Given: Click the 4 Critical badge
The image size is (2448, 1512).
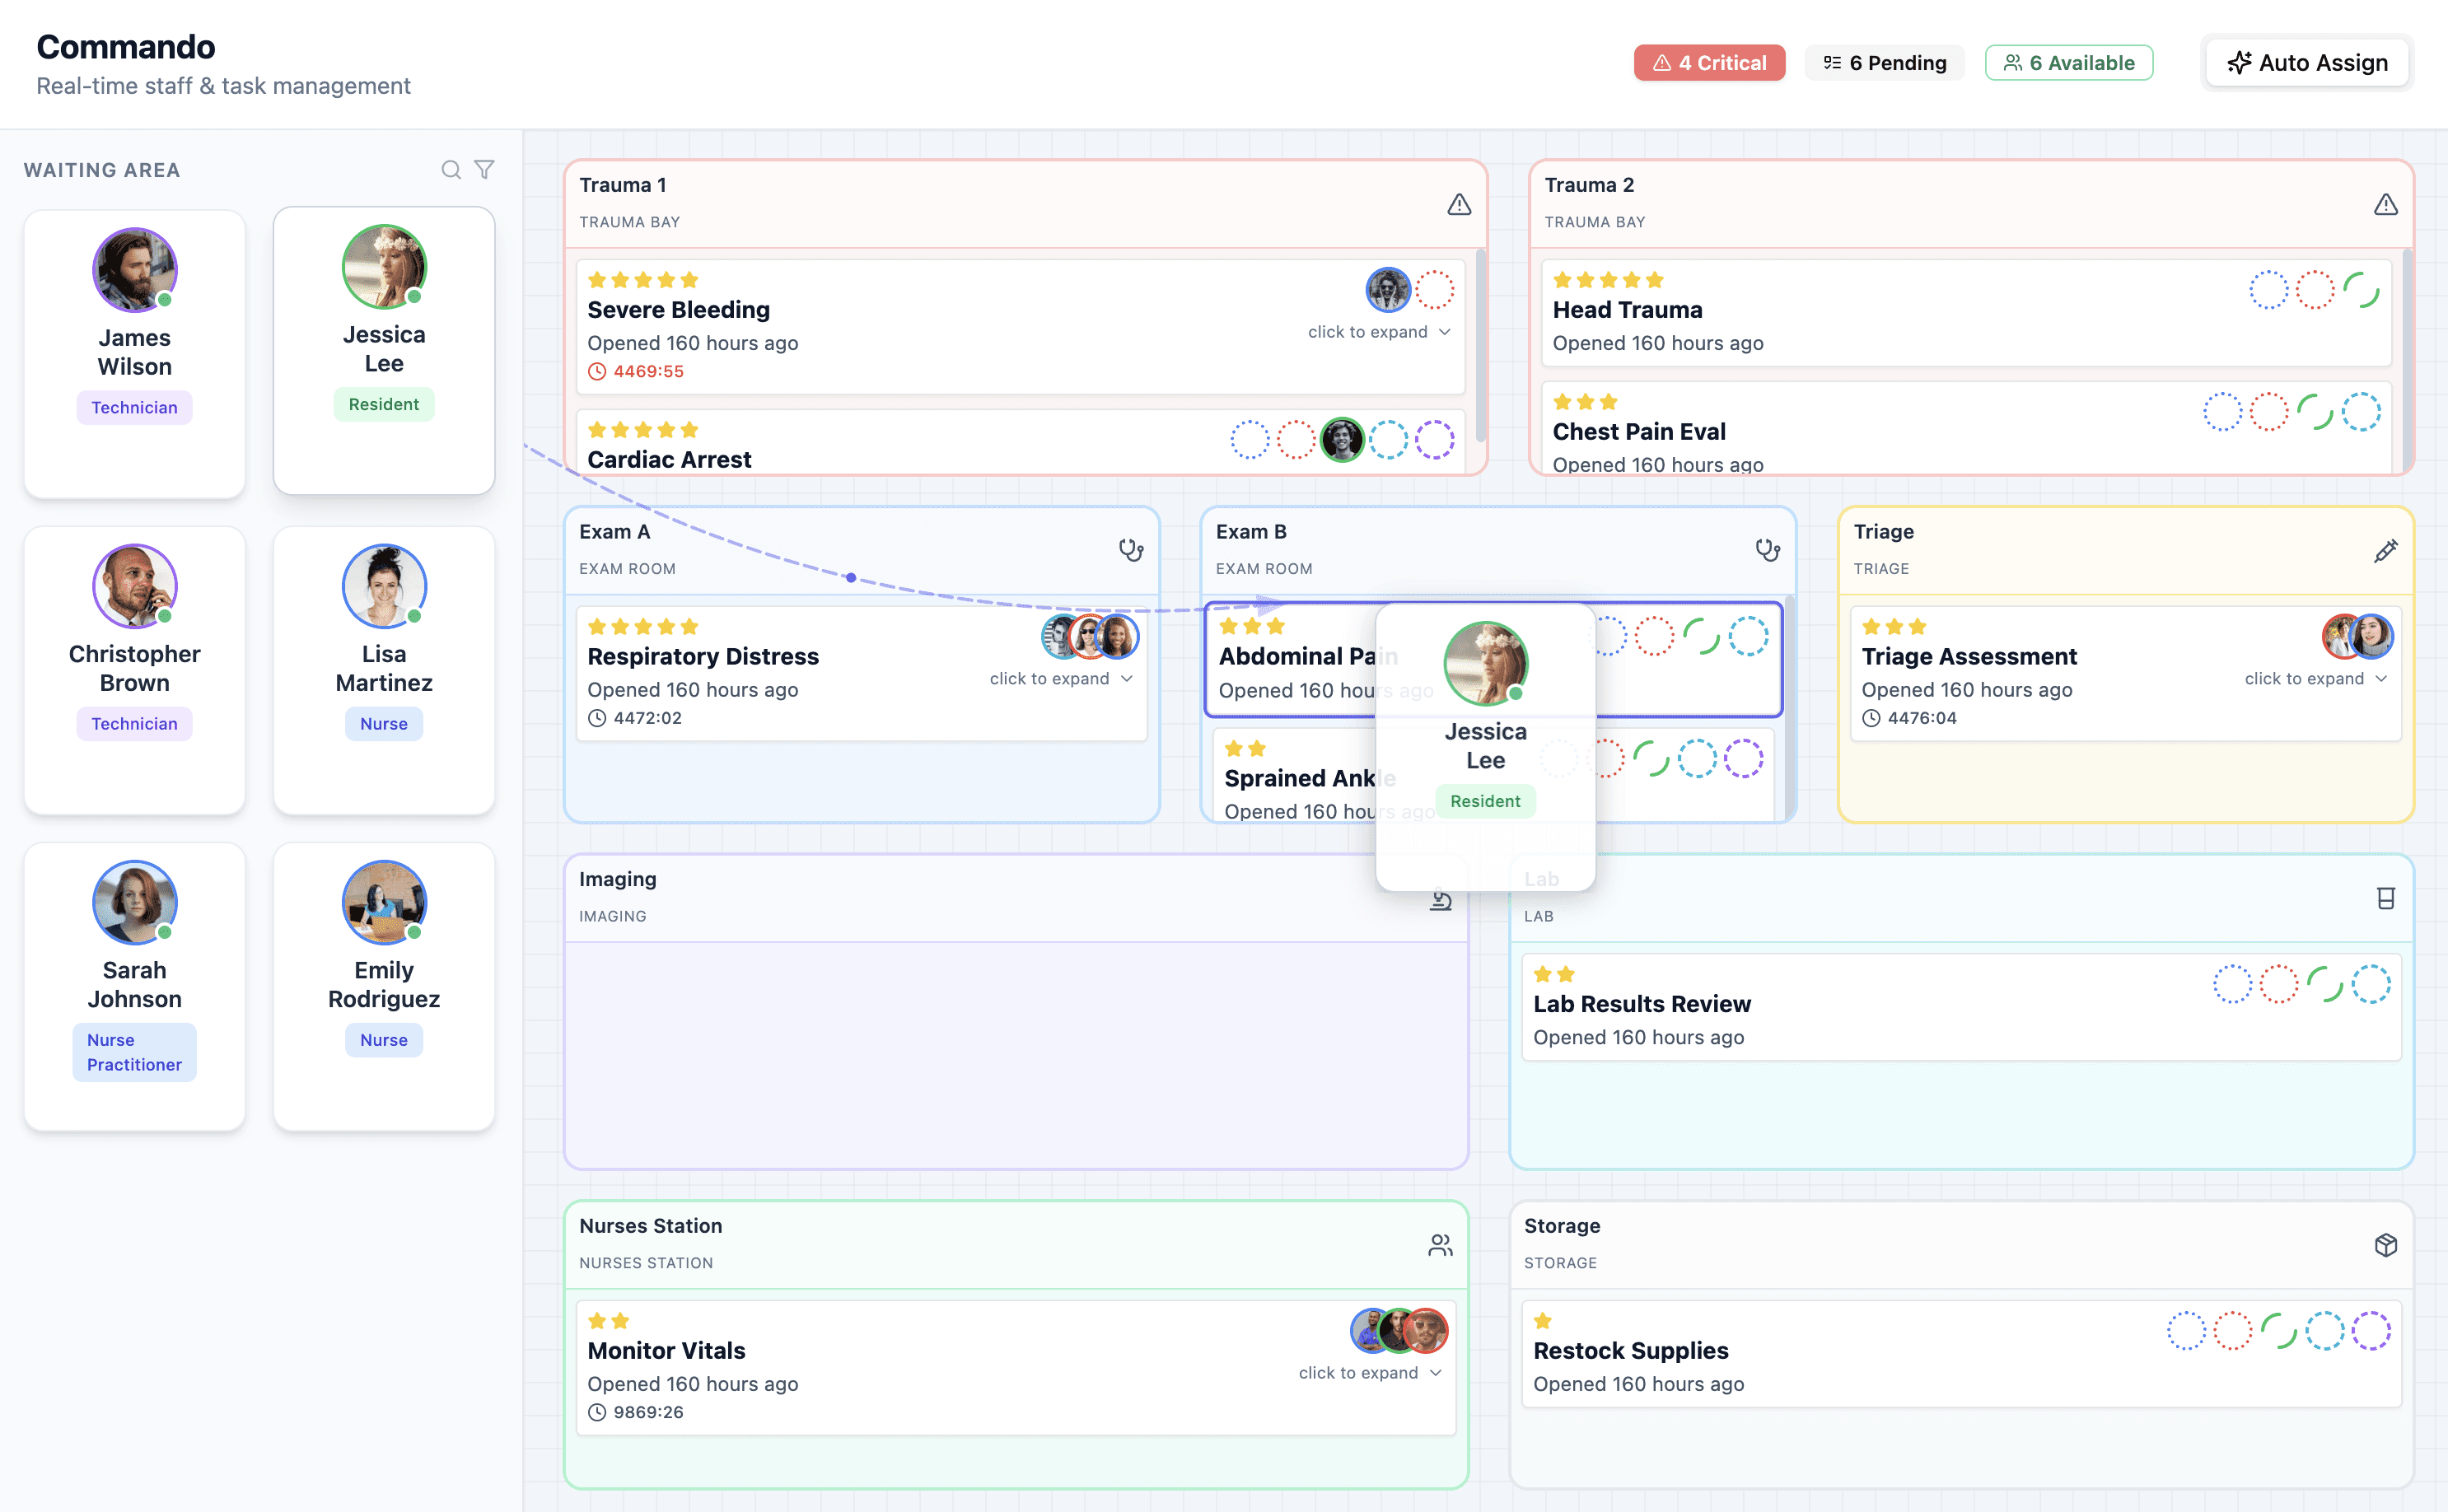Looking at the screenshot, I should click(1709, 63).
